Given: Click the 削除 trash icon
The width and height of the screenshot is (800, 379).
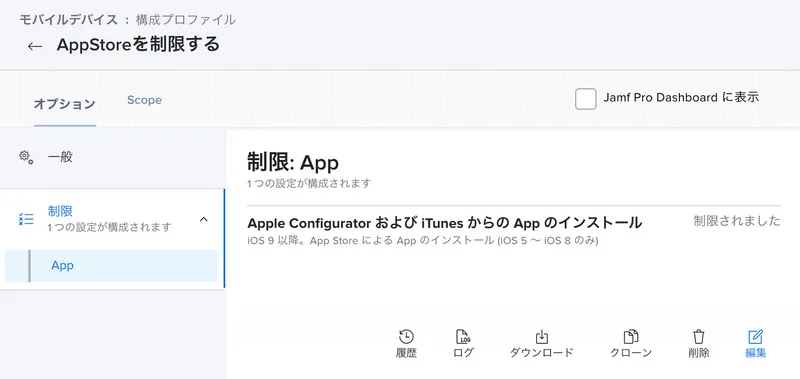Looking at the screenshot, I should pyautogui.click(x=698, y=337).
